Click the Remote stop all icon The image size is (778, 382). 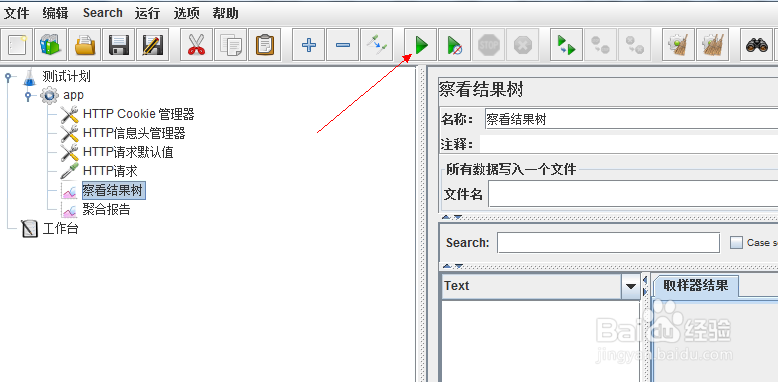[x=600, y=45]
